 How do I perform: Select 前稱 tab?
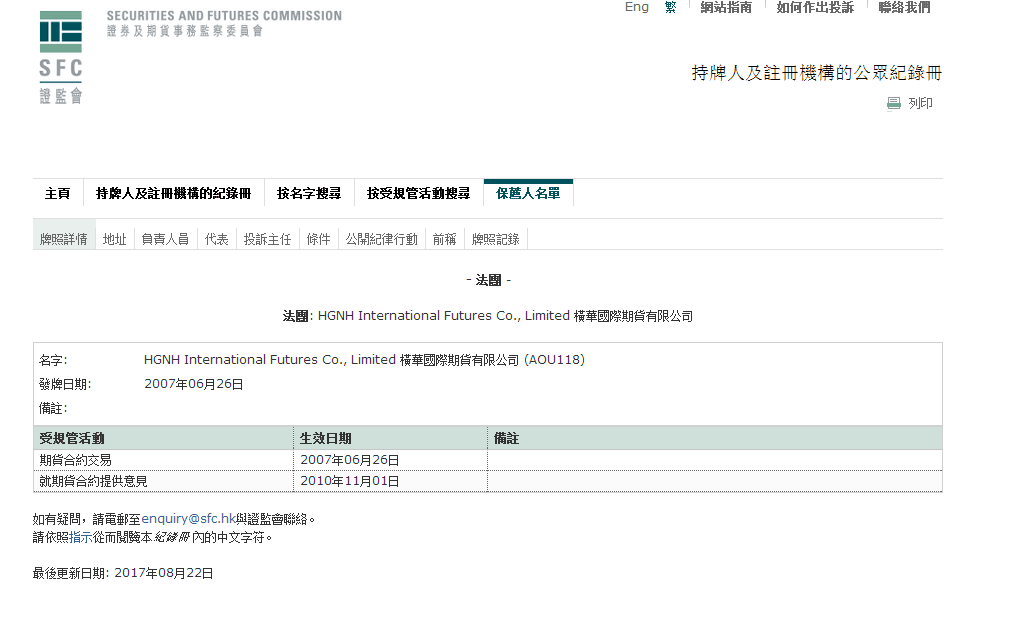[445, 239]
